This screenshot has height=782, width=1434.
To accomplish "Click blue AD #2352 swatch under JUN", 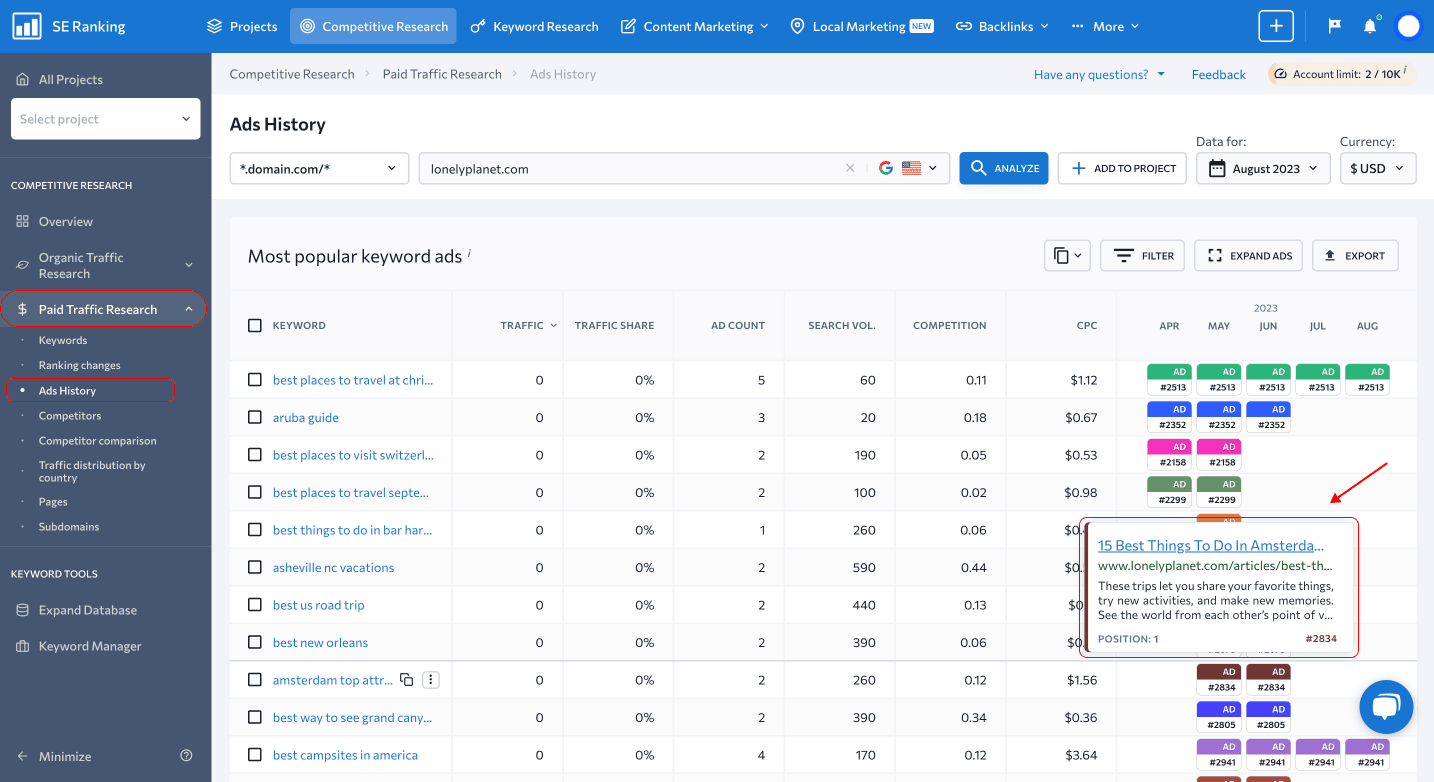I will pyautogui.click(x=1268, y=416).
